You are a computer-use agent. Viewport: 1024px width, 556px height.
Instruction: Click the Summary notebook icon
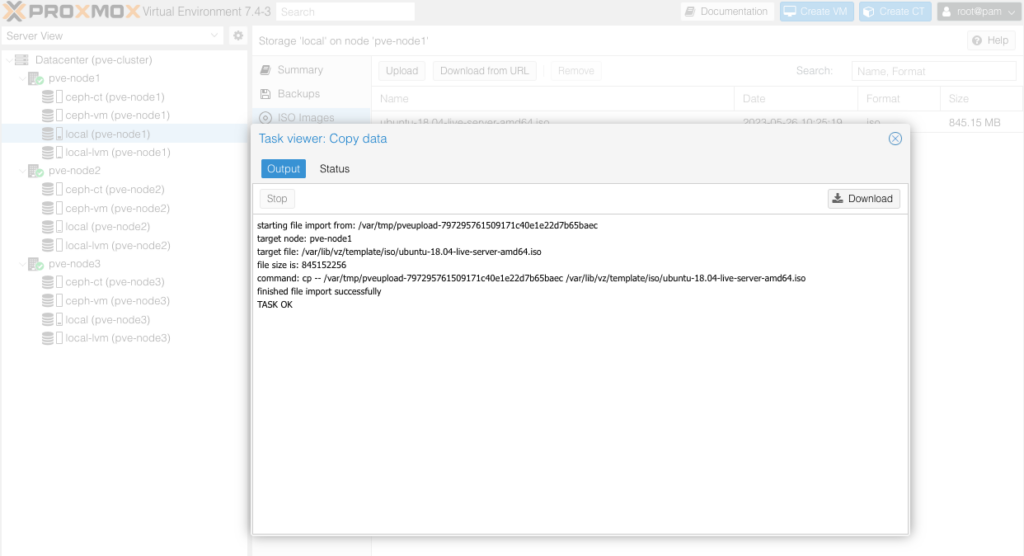tap(265, 70)
